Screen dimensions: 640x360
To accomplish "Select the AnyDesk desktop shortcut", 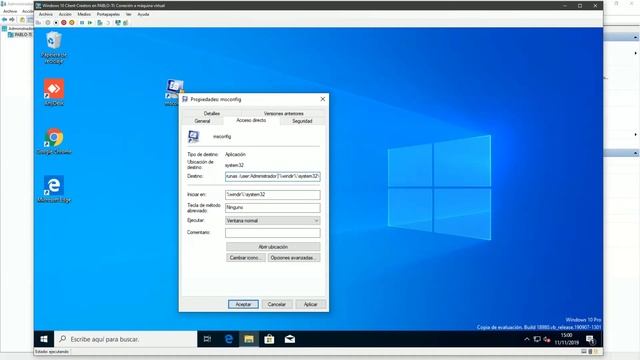I will pyautogui.click(x=54, y=92).
